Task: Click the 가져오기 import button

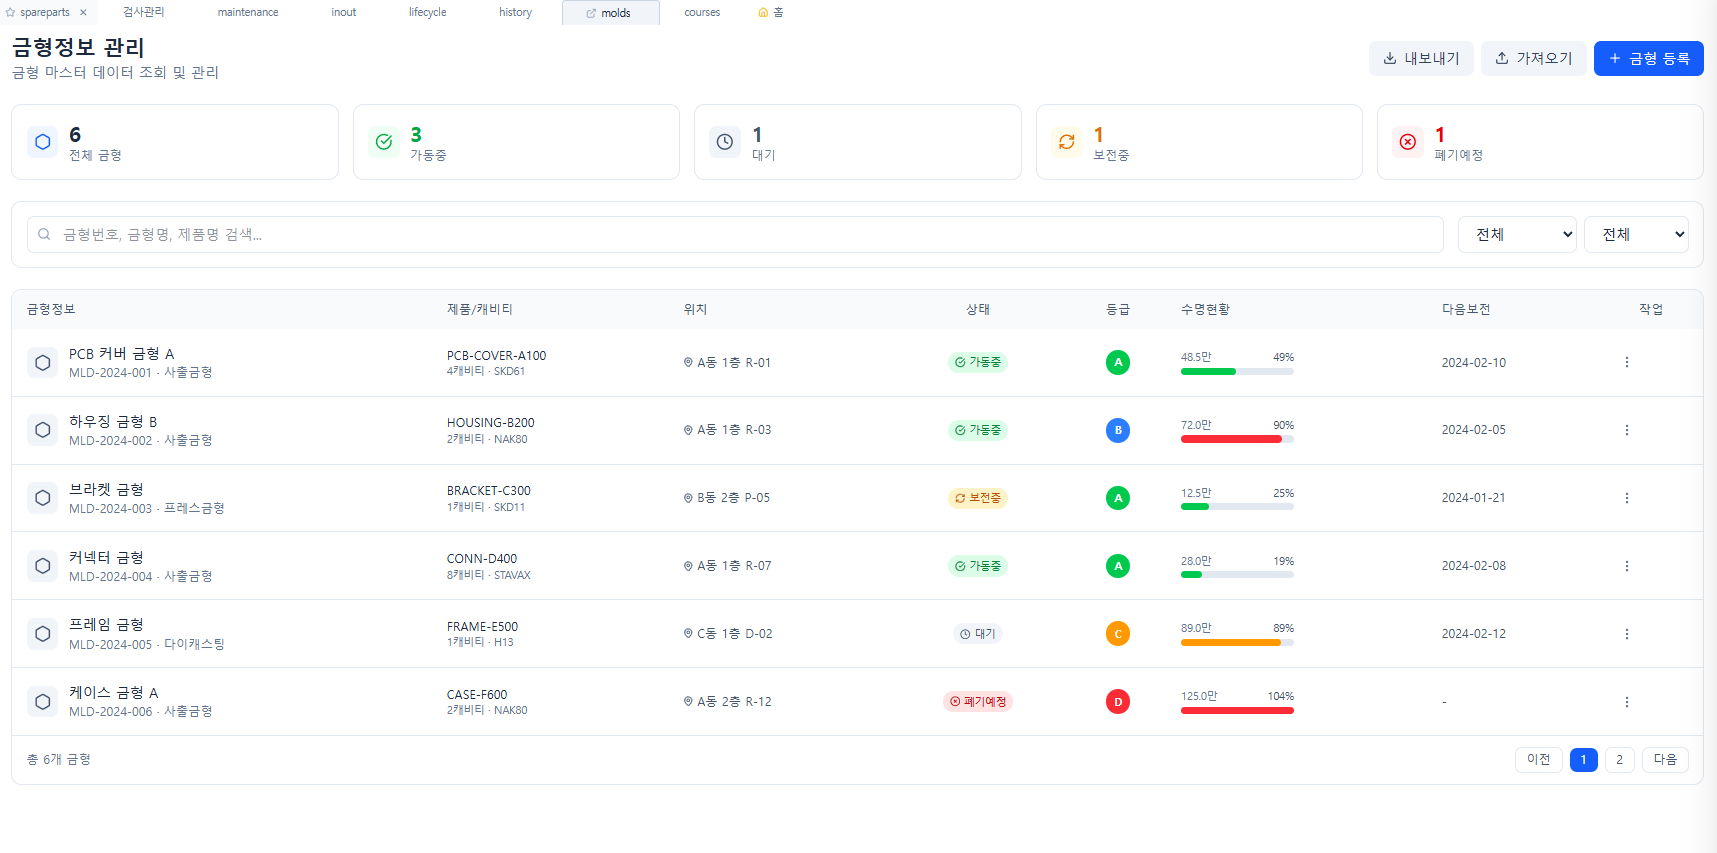Action: pos(1533,58)
